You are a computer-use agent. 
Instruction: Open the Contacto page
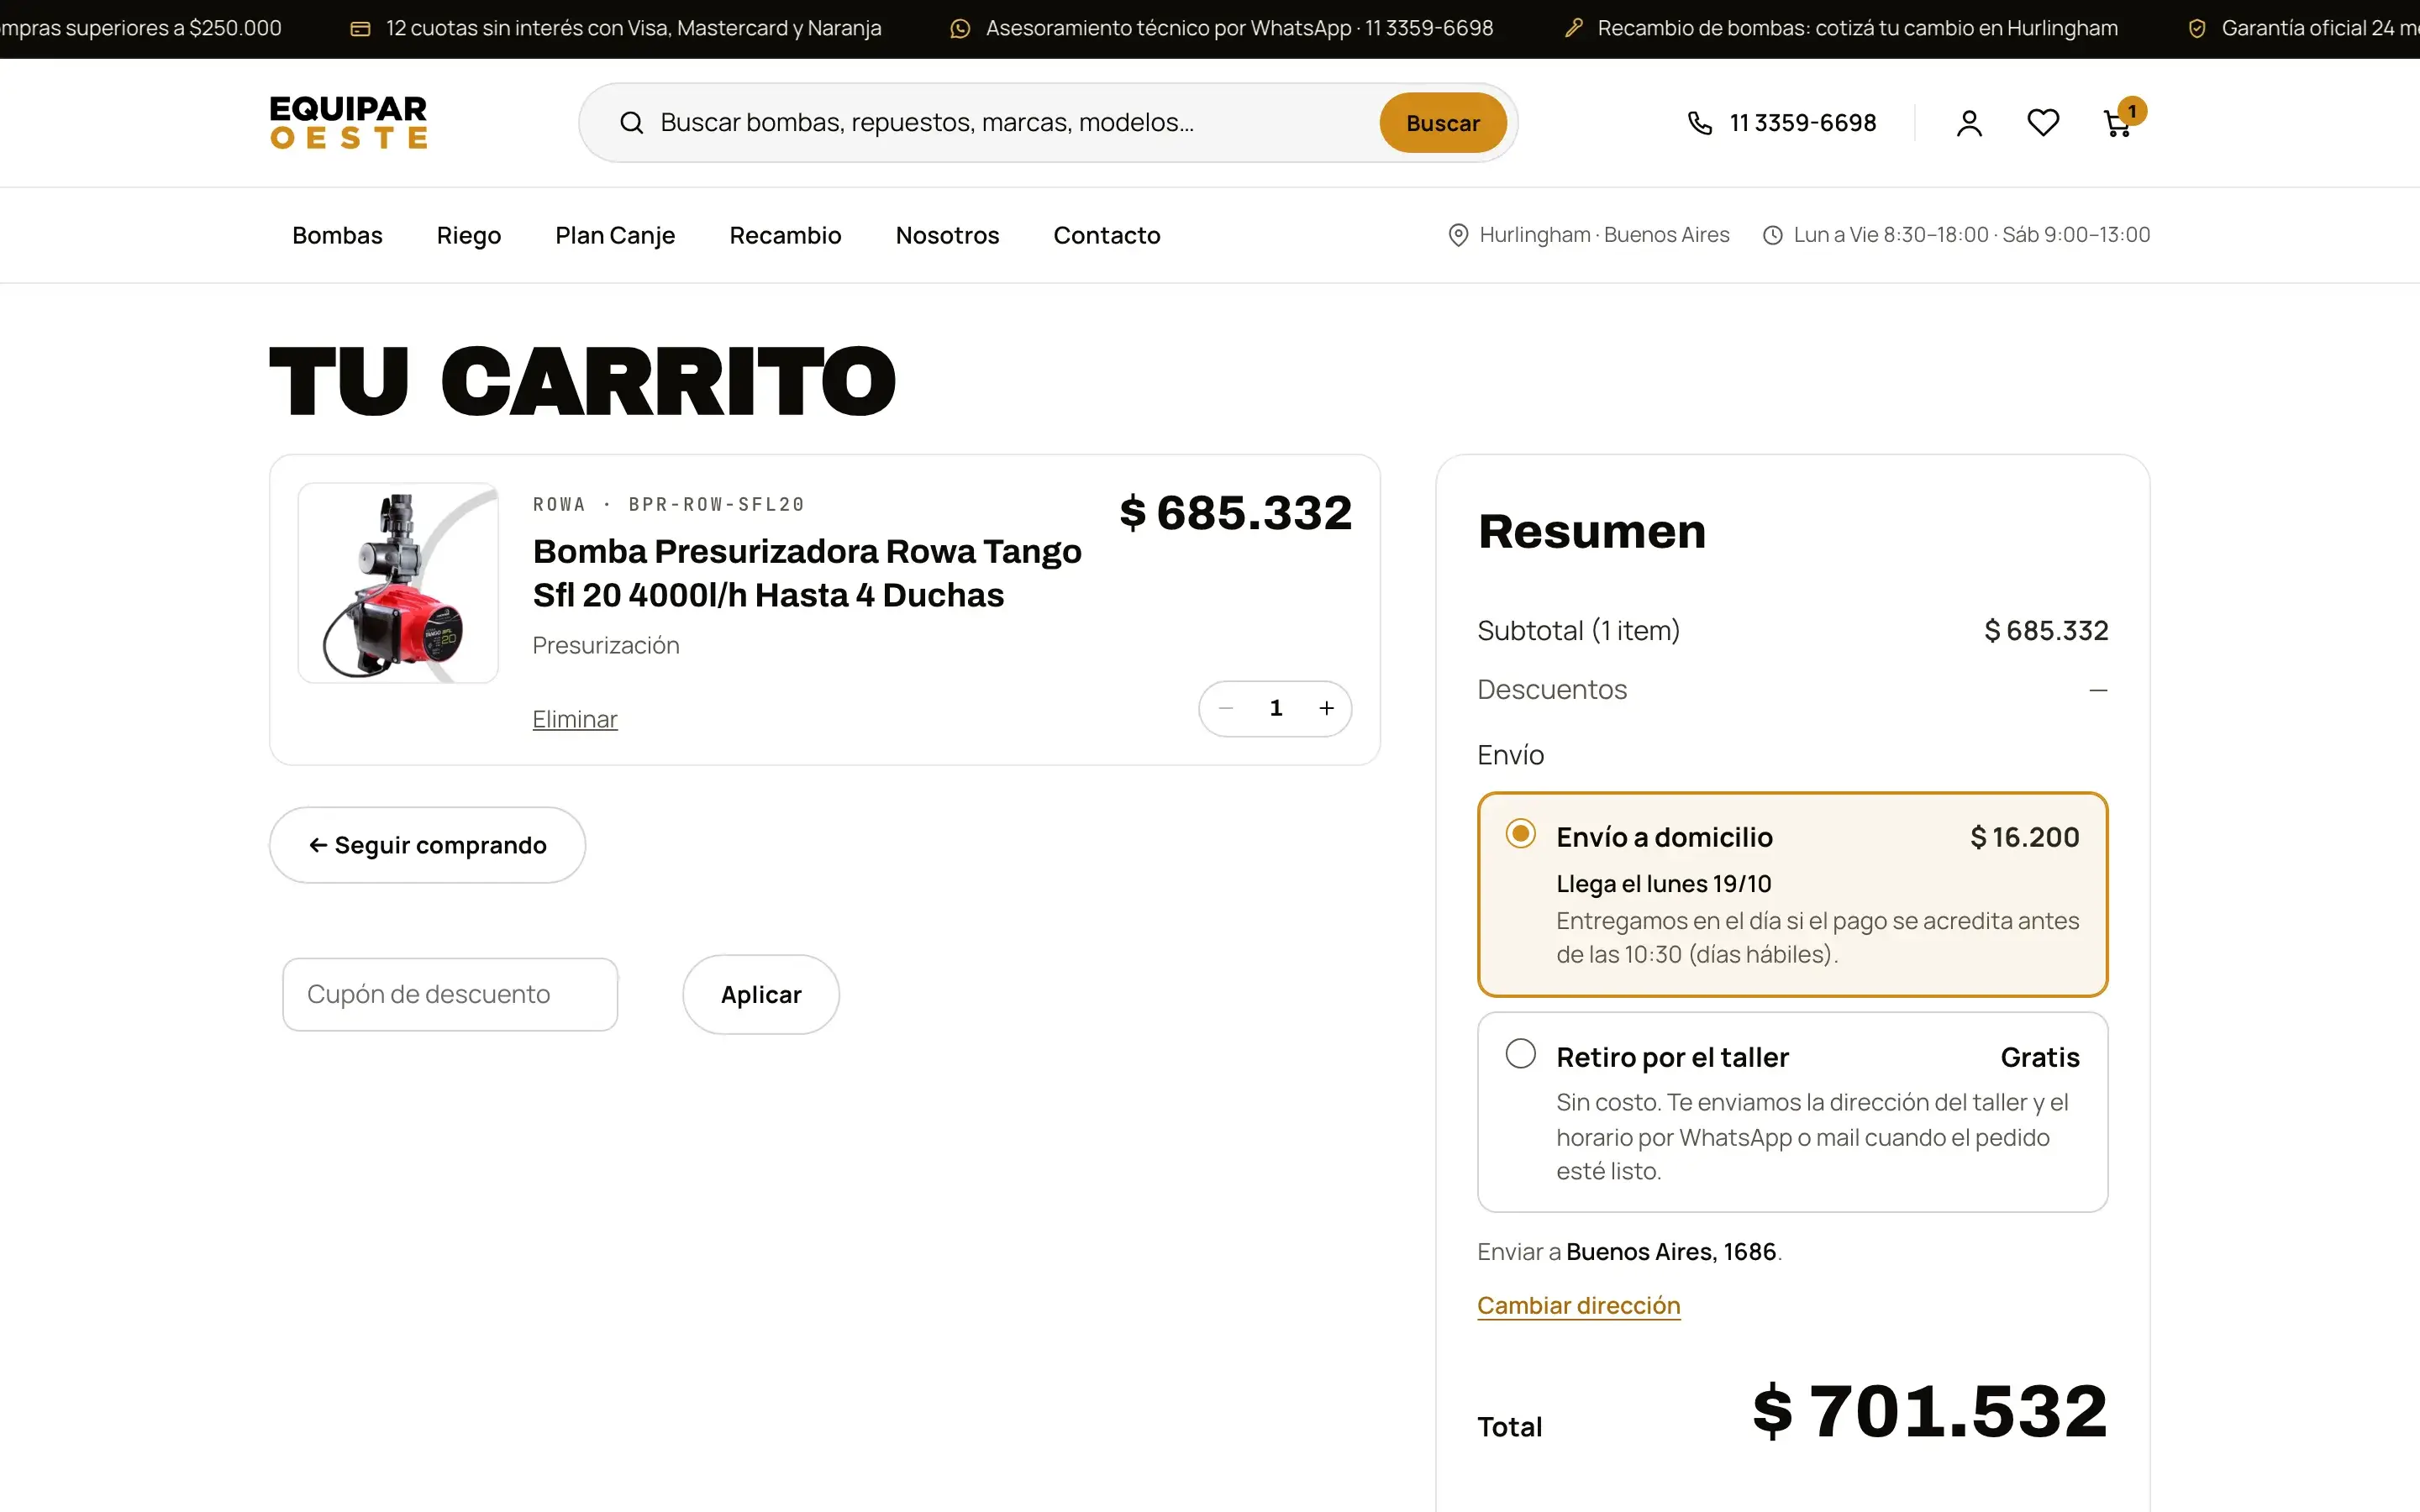1106,235
